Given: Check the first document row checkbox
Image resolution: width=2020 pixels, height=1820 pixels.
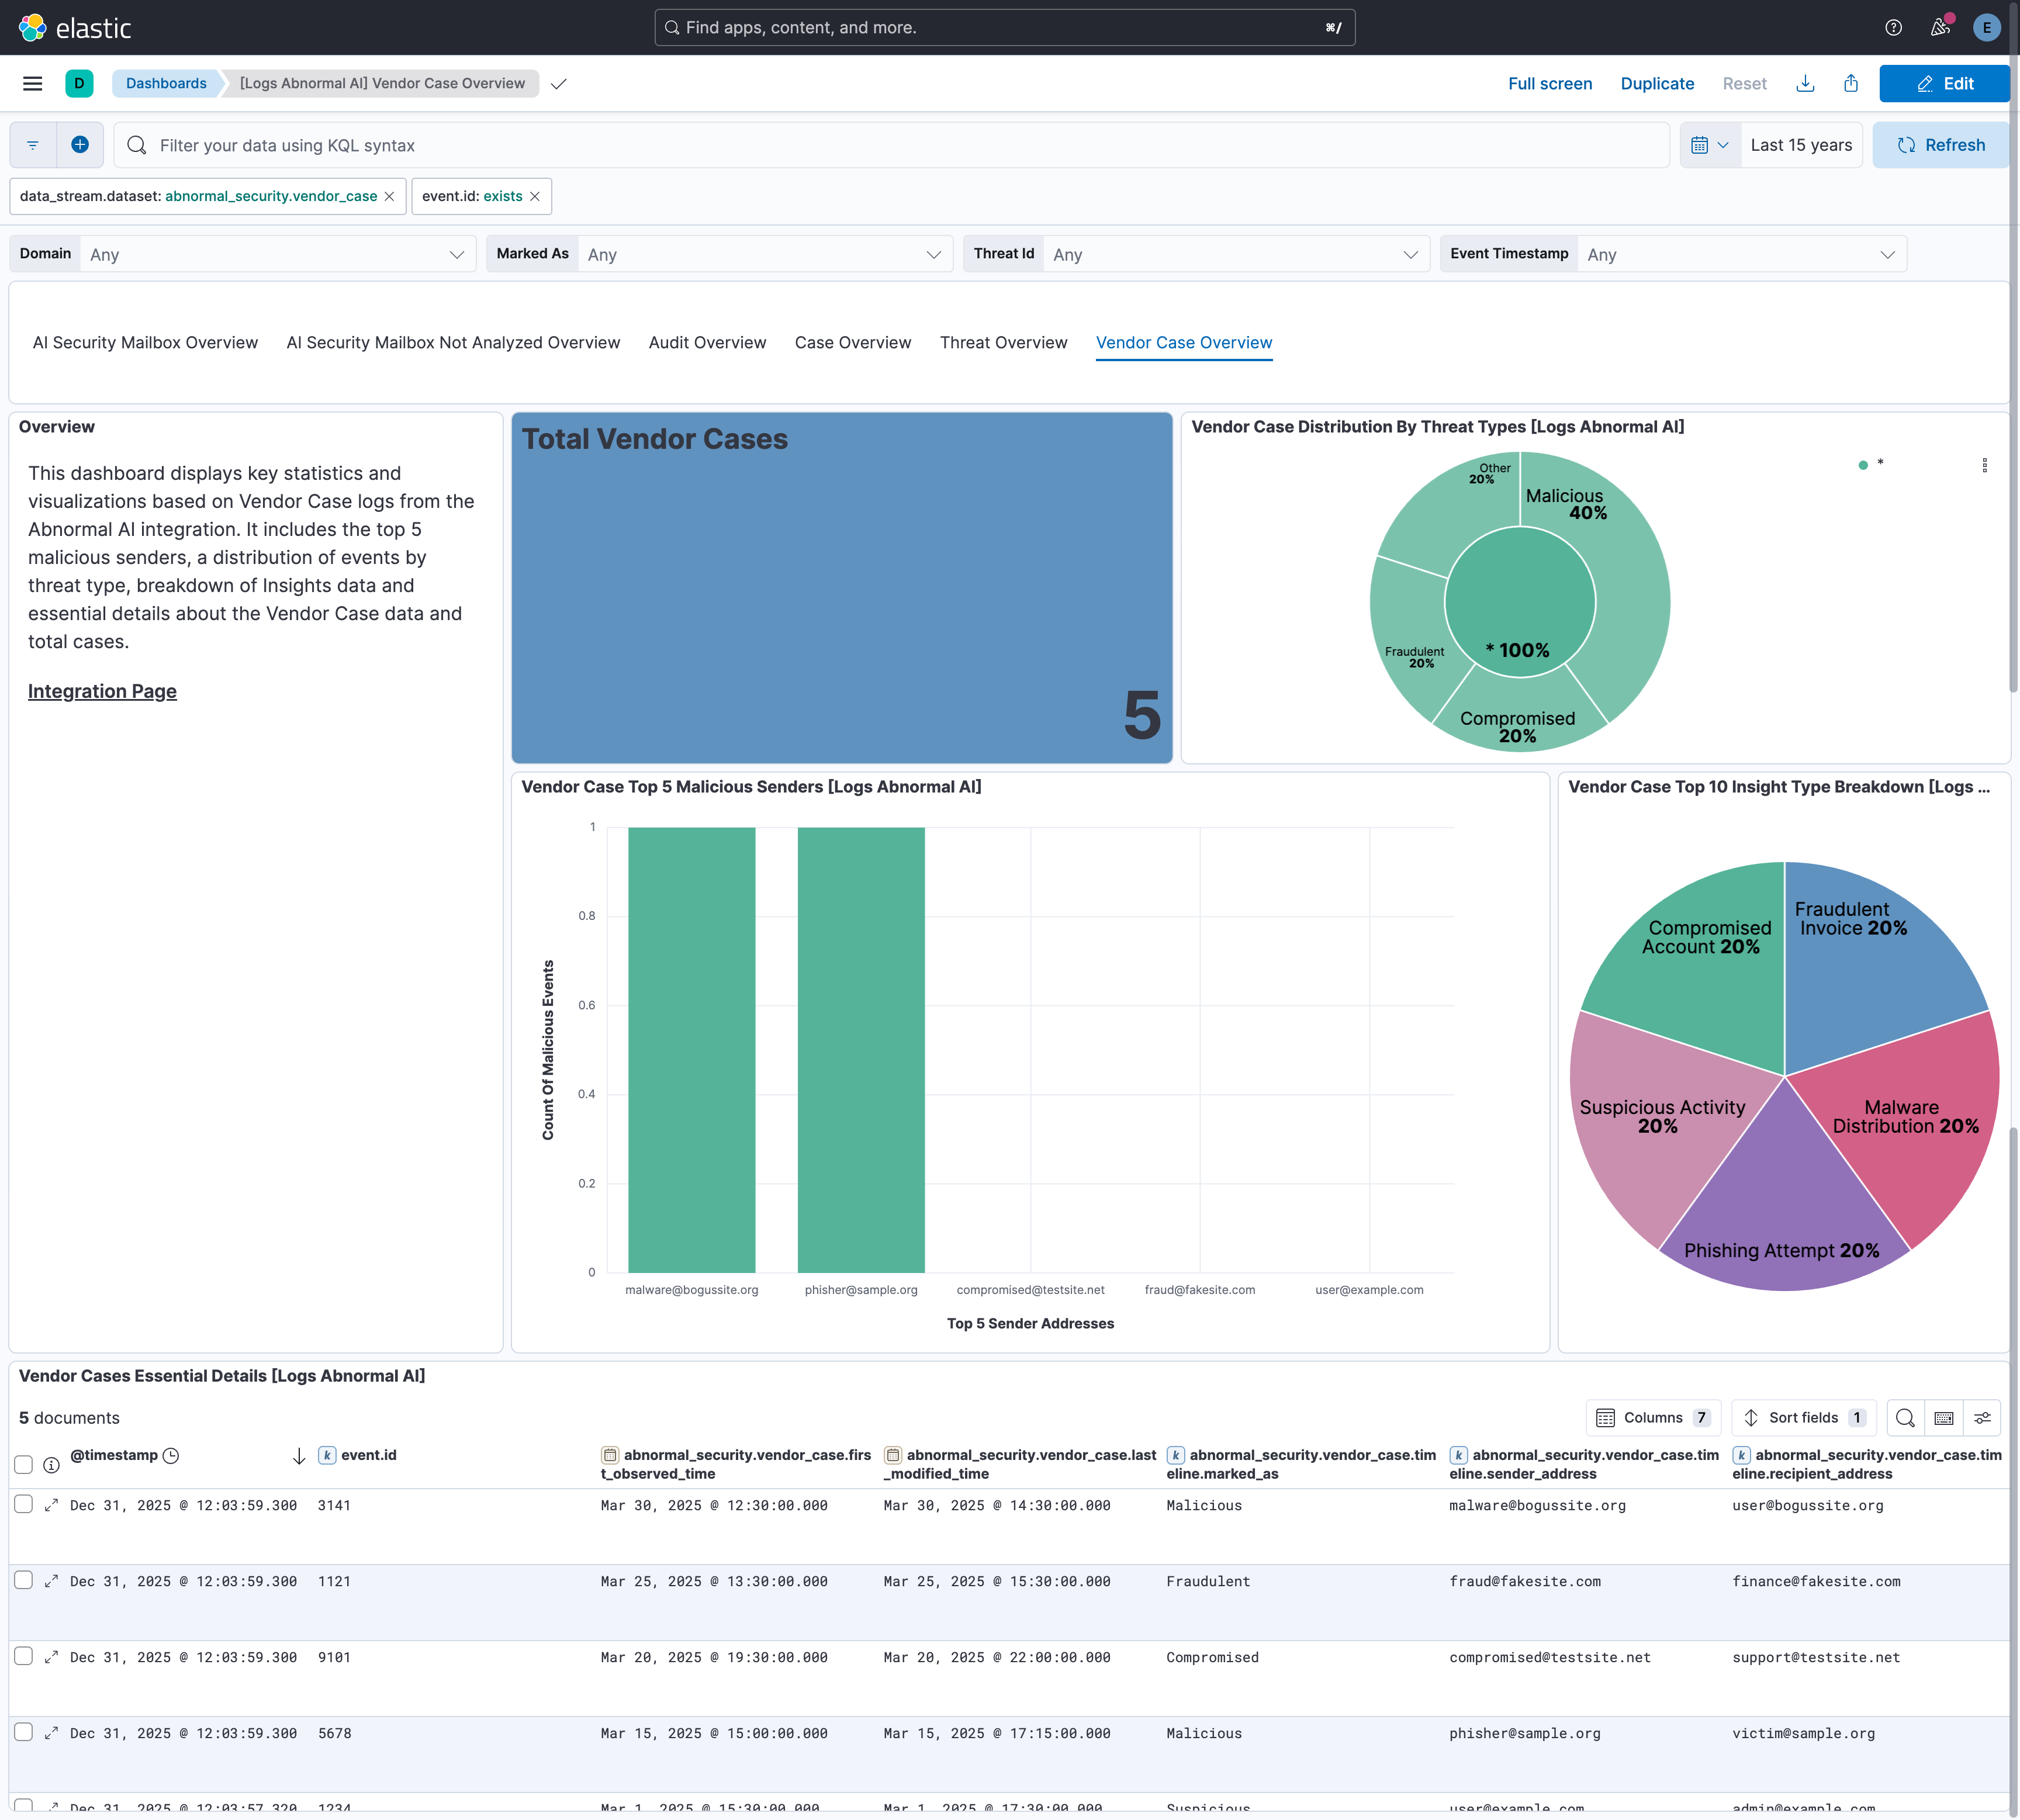Looking at the screenshot, I should coord(24,1505).
